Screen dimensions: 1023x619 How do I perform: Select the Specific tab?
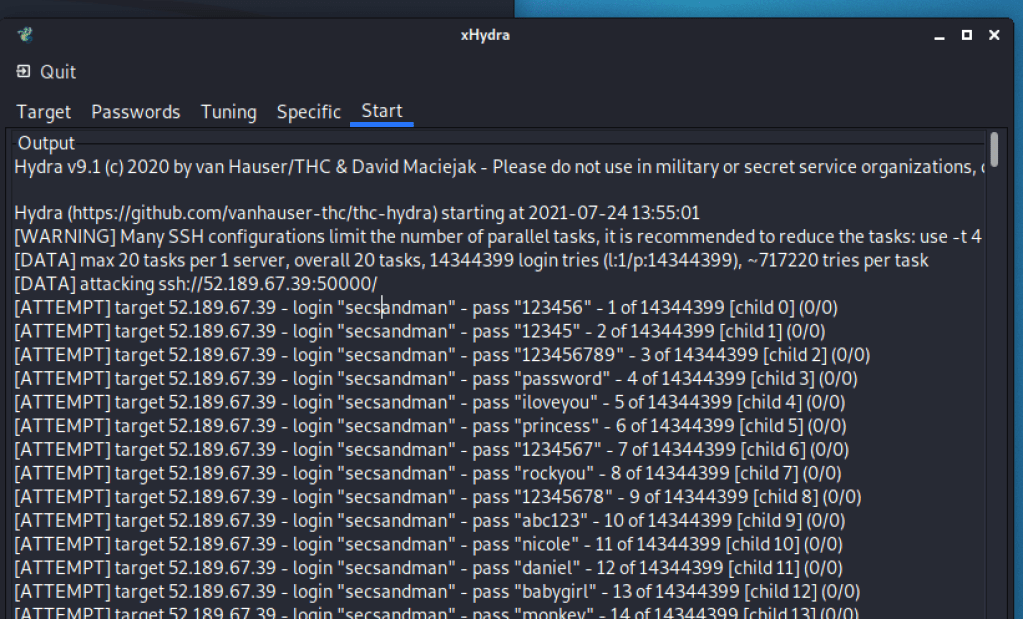(x=308, y=112)
